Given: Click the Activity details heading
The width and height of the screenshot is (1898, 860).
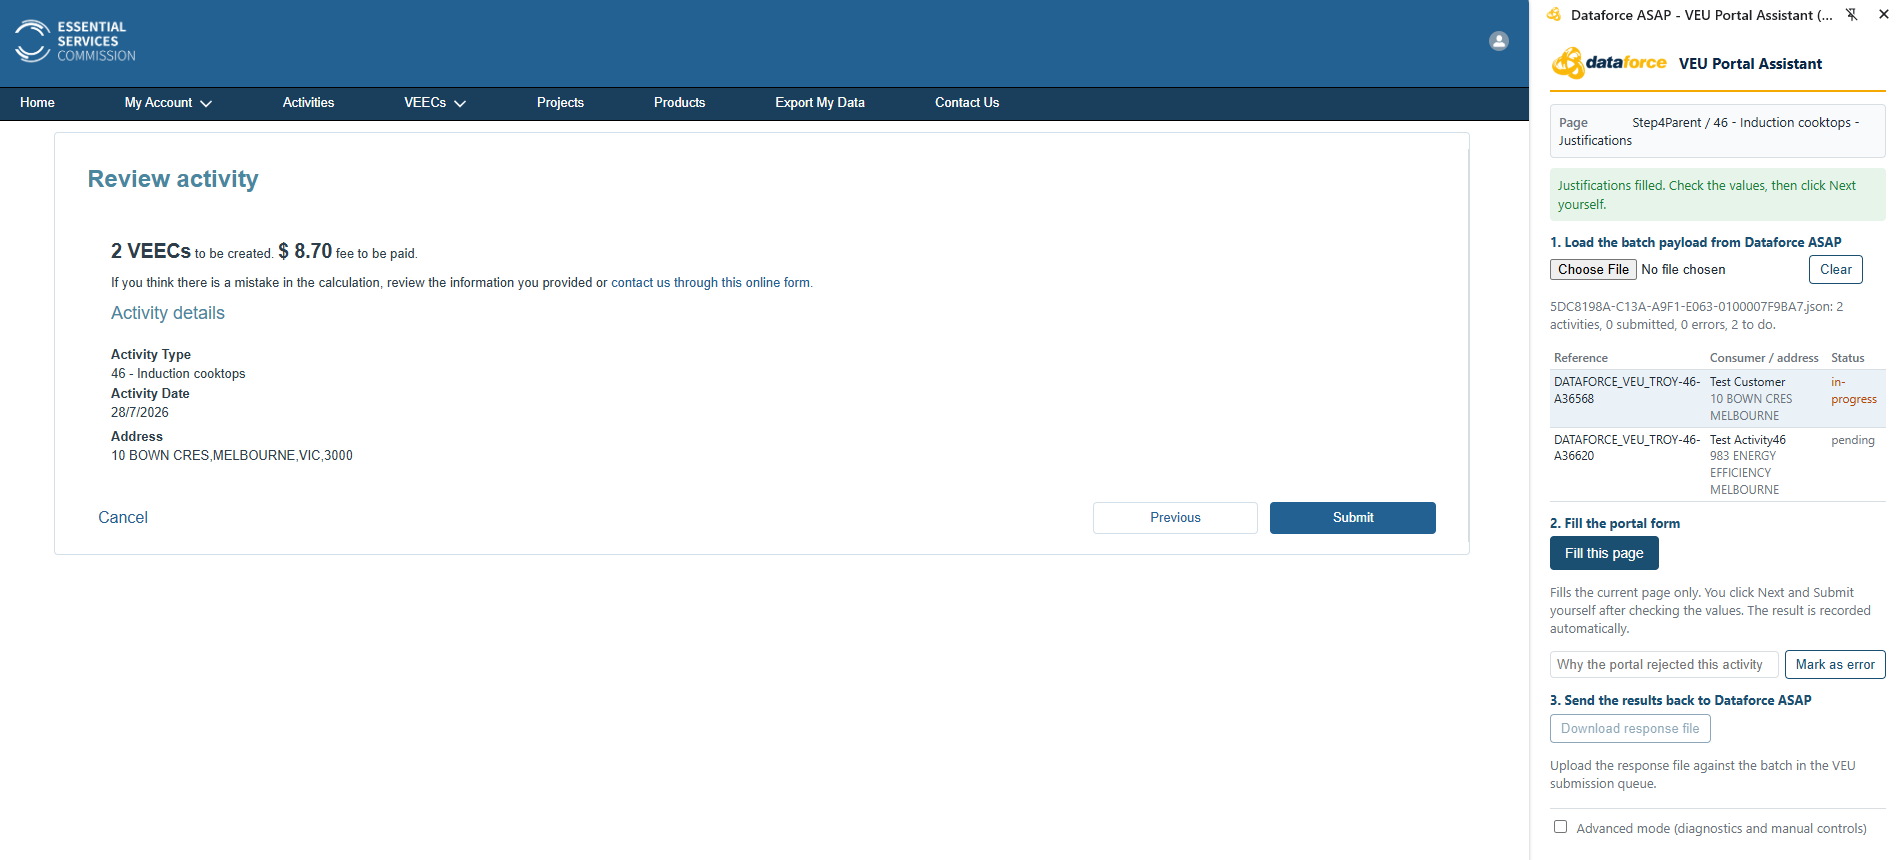Looking at the screenshot, I should 168,313.
